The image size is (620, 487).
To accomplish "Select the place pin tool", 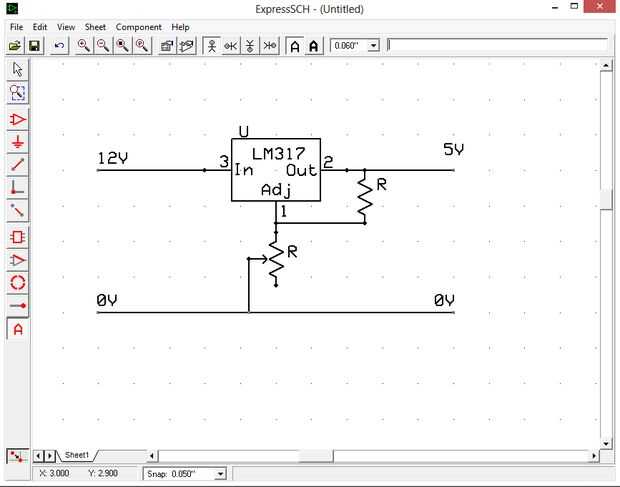I will pos(17,306).
